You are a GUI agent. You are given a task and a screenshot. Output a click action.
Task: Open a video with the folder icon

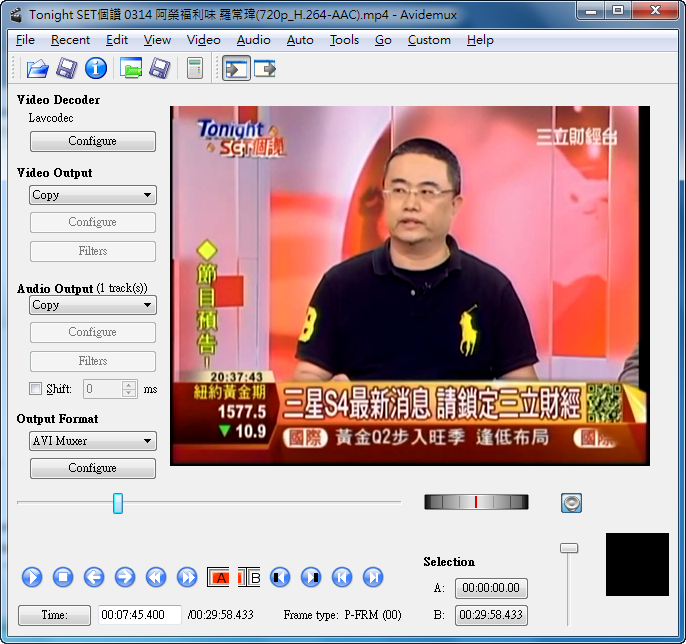point(37,69)
